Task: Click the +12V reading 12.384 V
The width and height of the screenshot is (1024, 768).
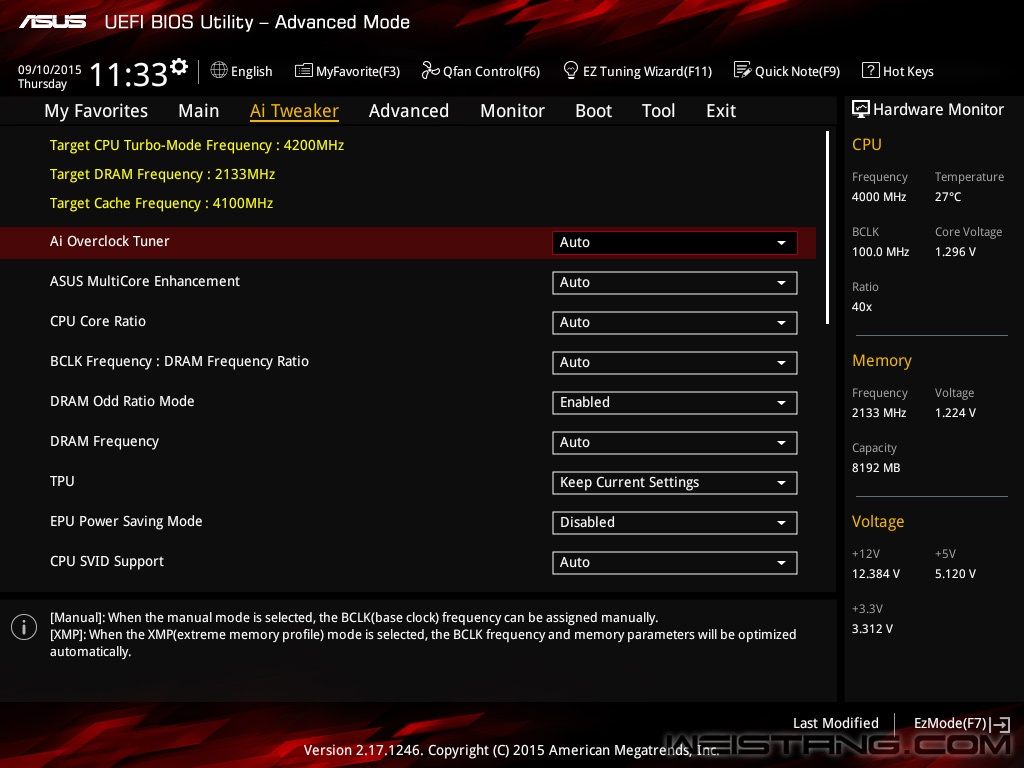Action: pyautogui.click(x=876, y=573)
